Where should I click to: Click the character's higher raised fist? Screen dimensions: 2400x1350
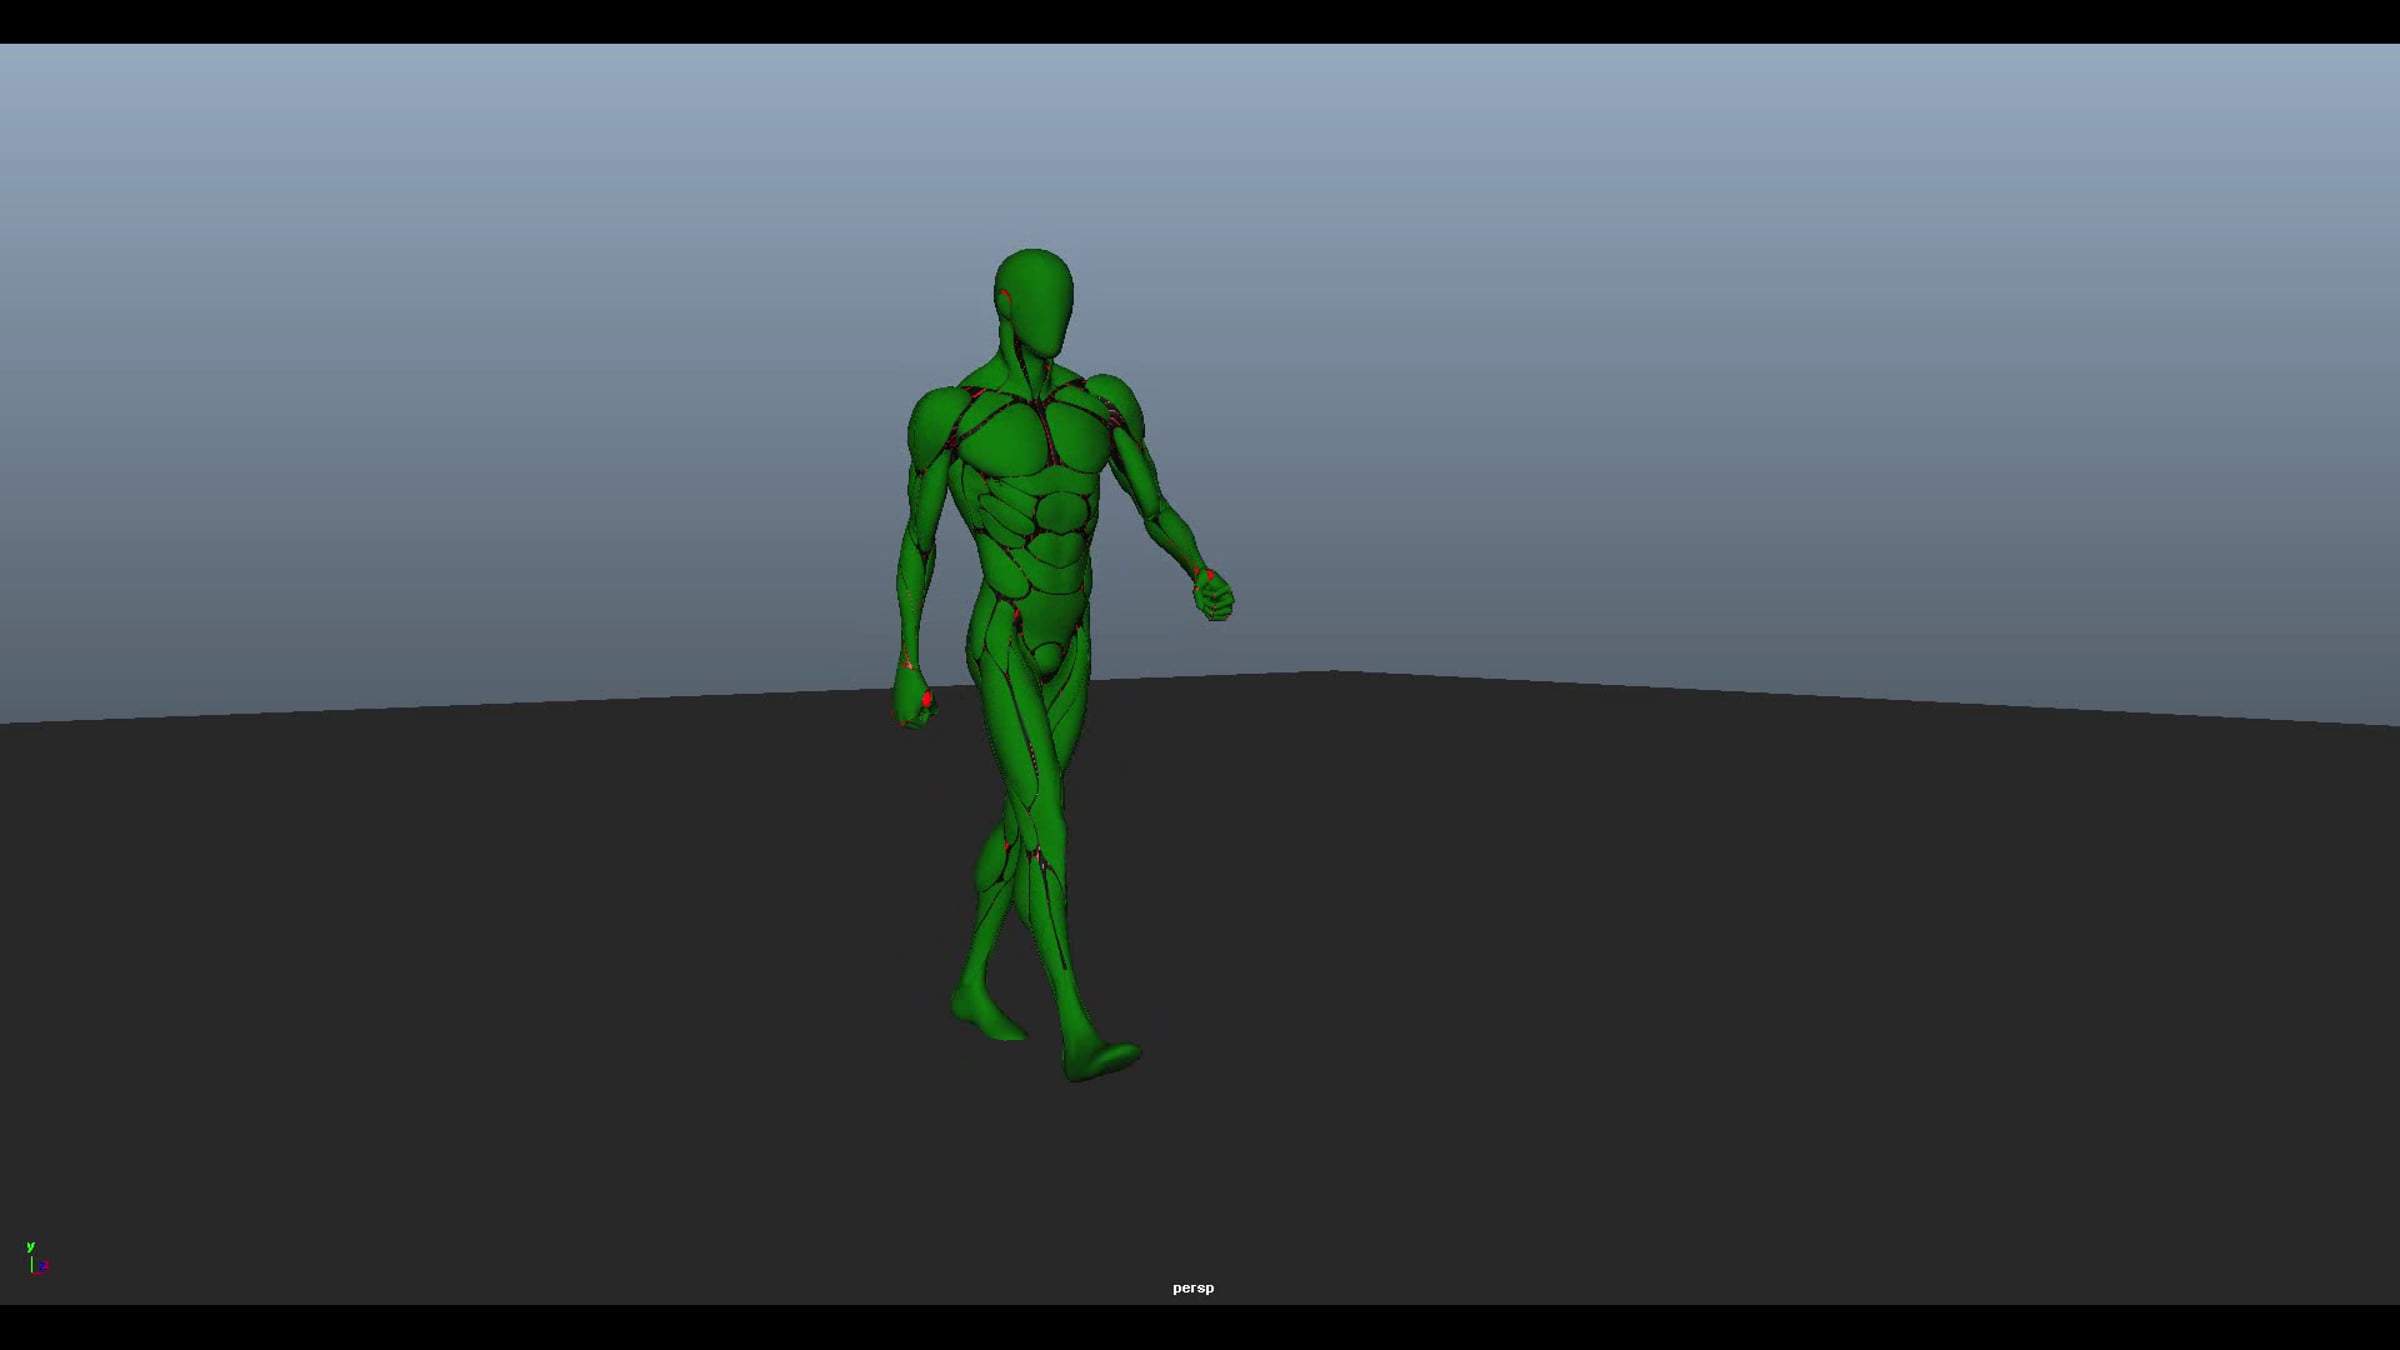click(1215, 596)
